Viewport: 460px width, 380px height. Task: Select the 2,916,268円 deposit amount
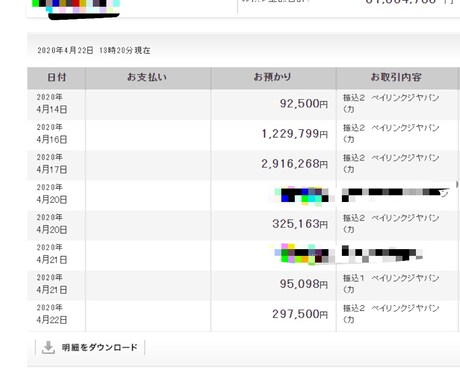295,164
